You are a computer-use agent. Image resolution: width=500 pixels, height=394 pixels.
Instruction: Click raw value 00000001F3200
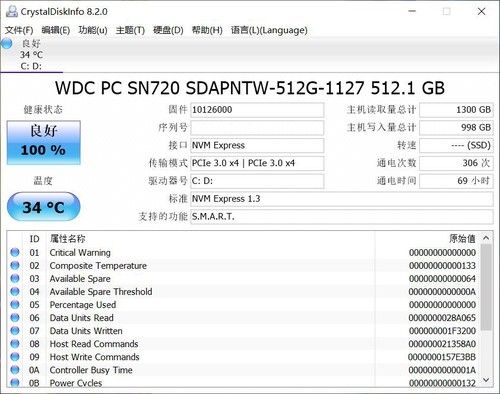(442, 331)
